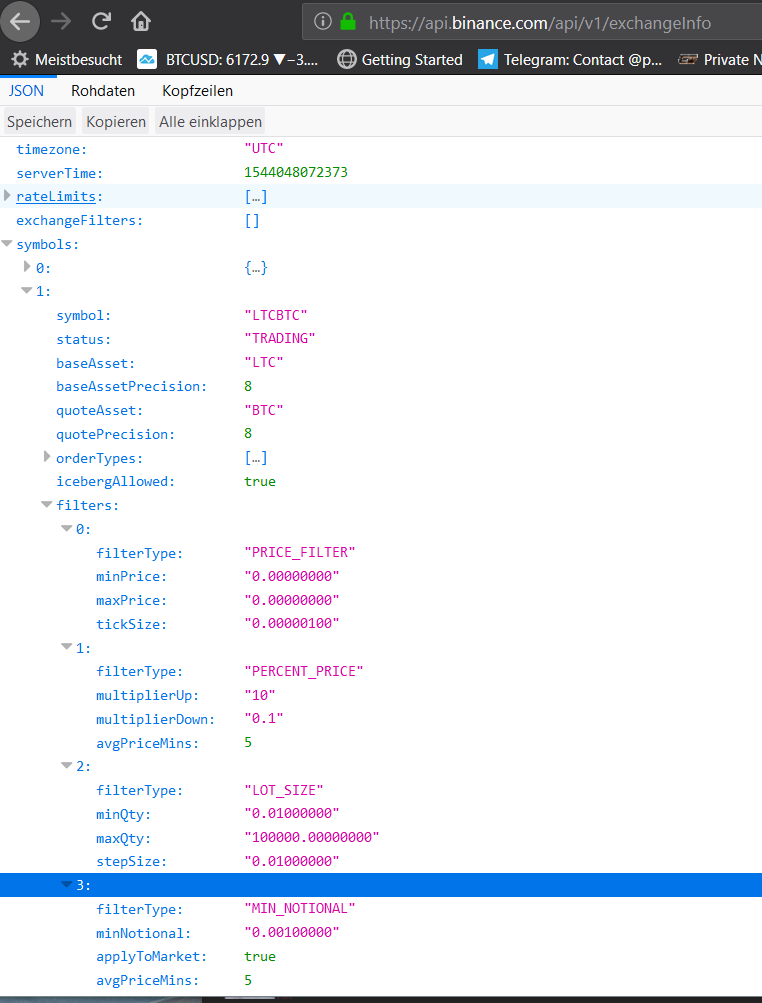Collapse highlighted filter 3 node

[67, 884]
